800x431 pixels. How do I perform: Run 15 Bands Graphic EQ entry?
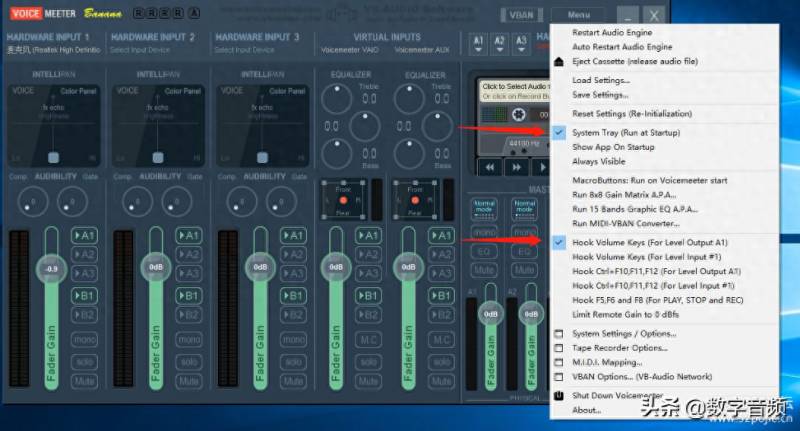tap(635, 209)
